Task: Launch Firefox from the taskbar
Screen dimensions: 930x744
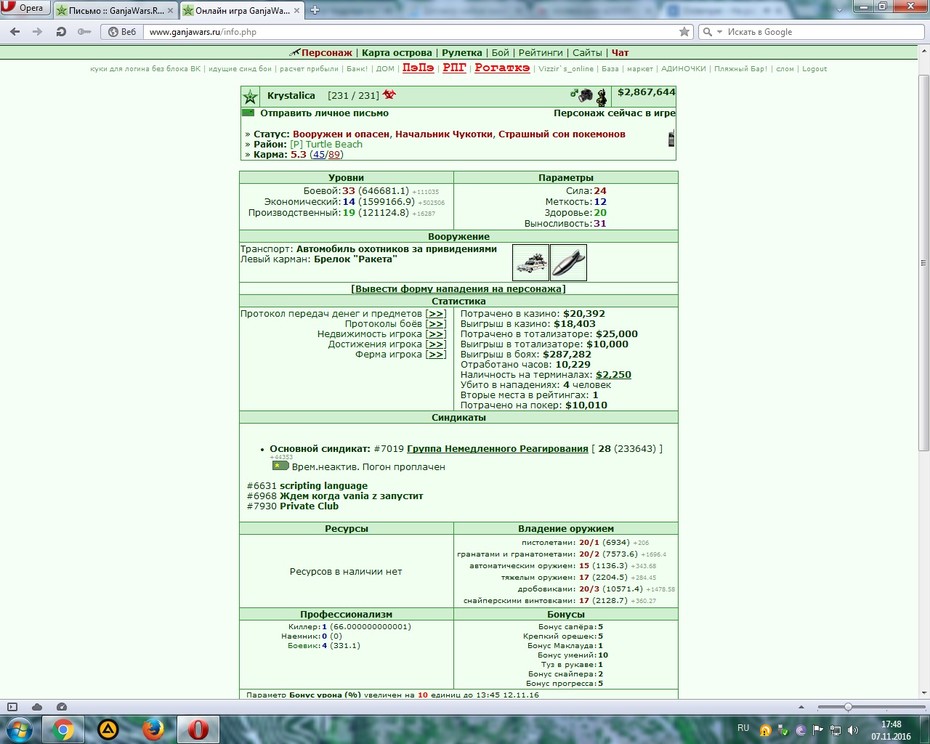Action: click(153, 729)
